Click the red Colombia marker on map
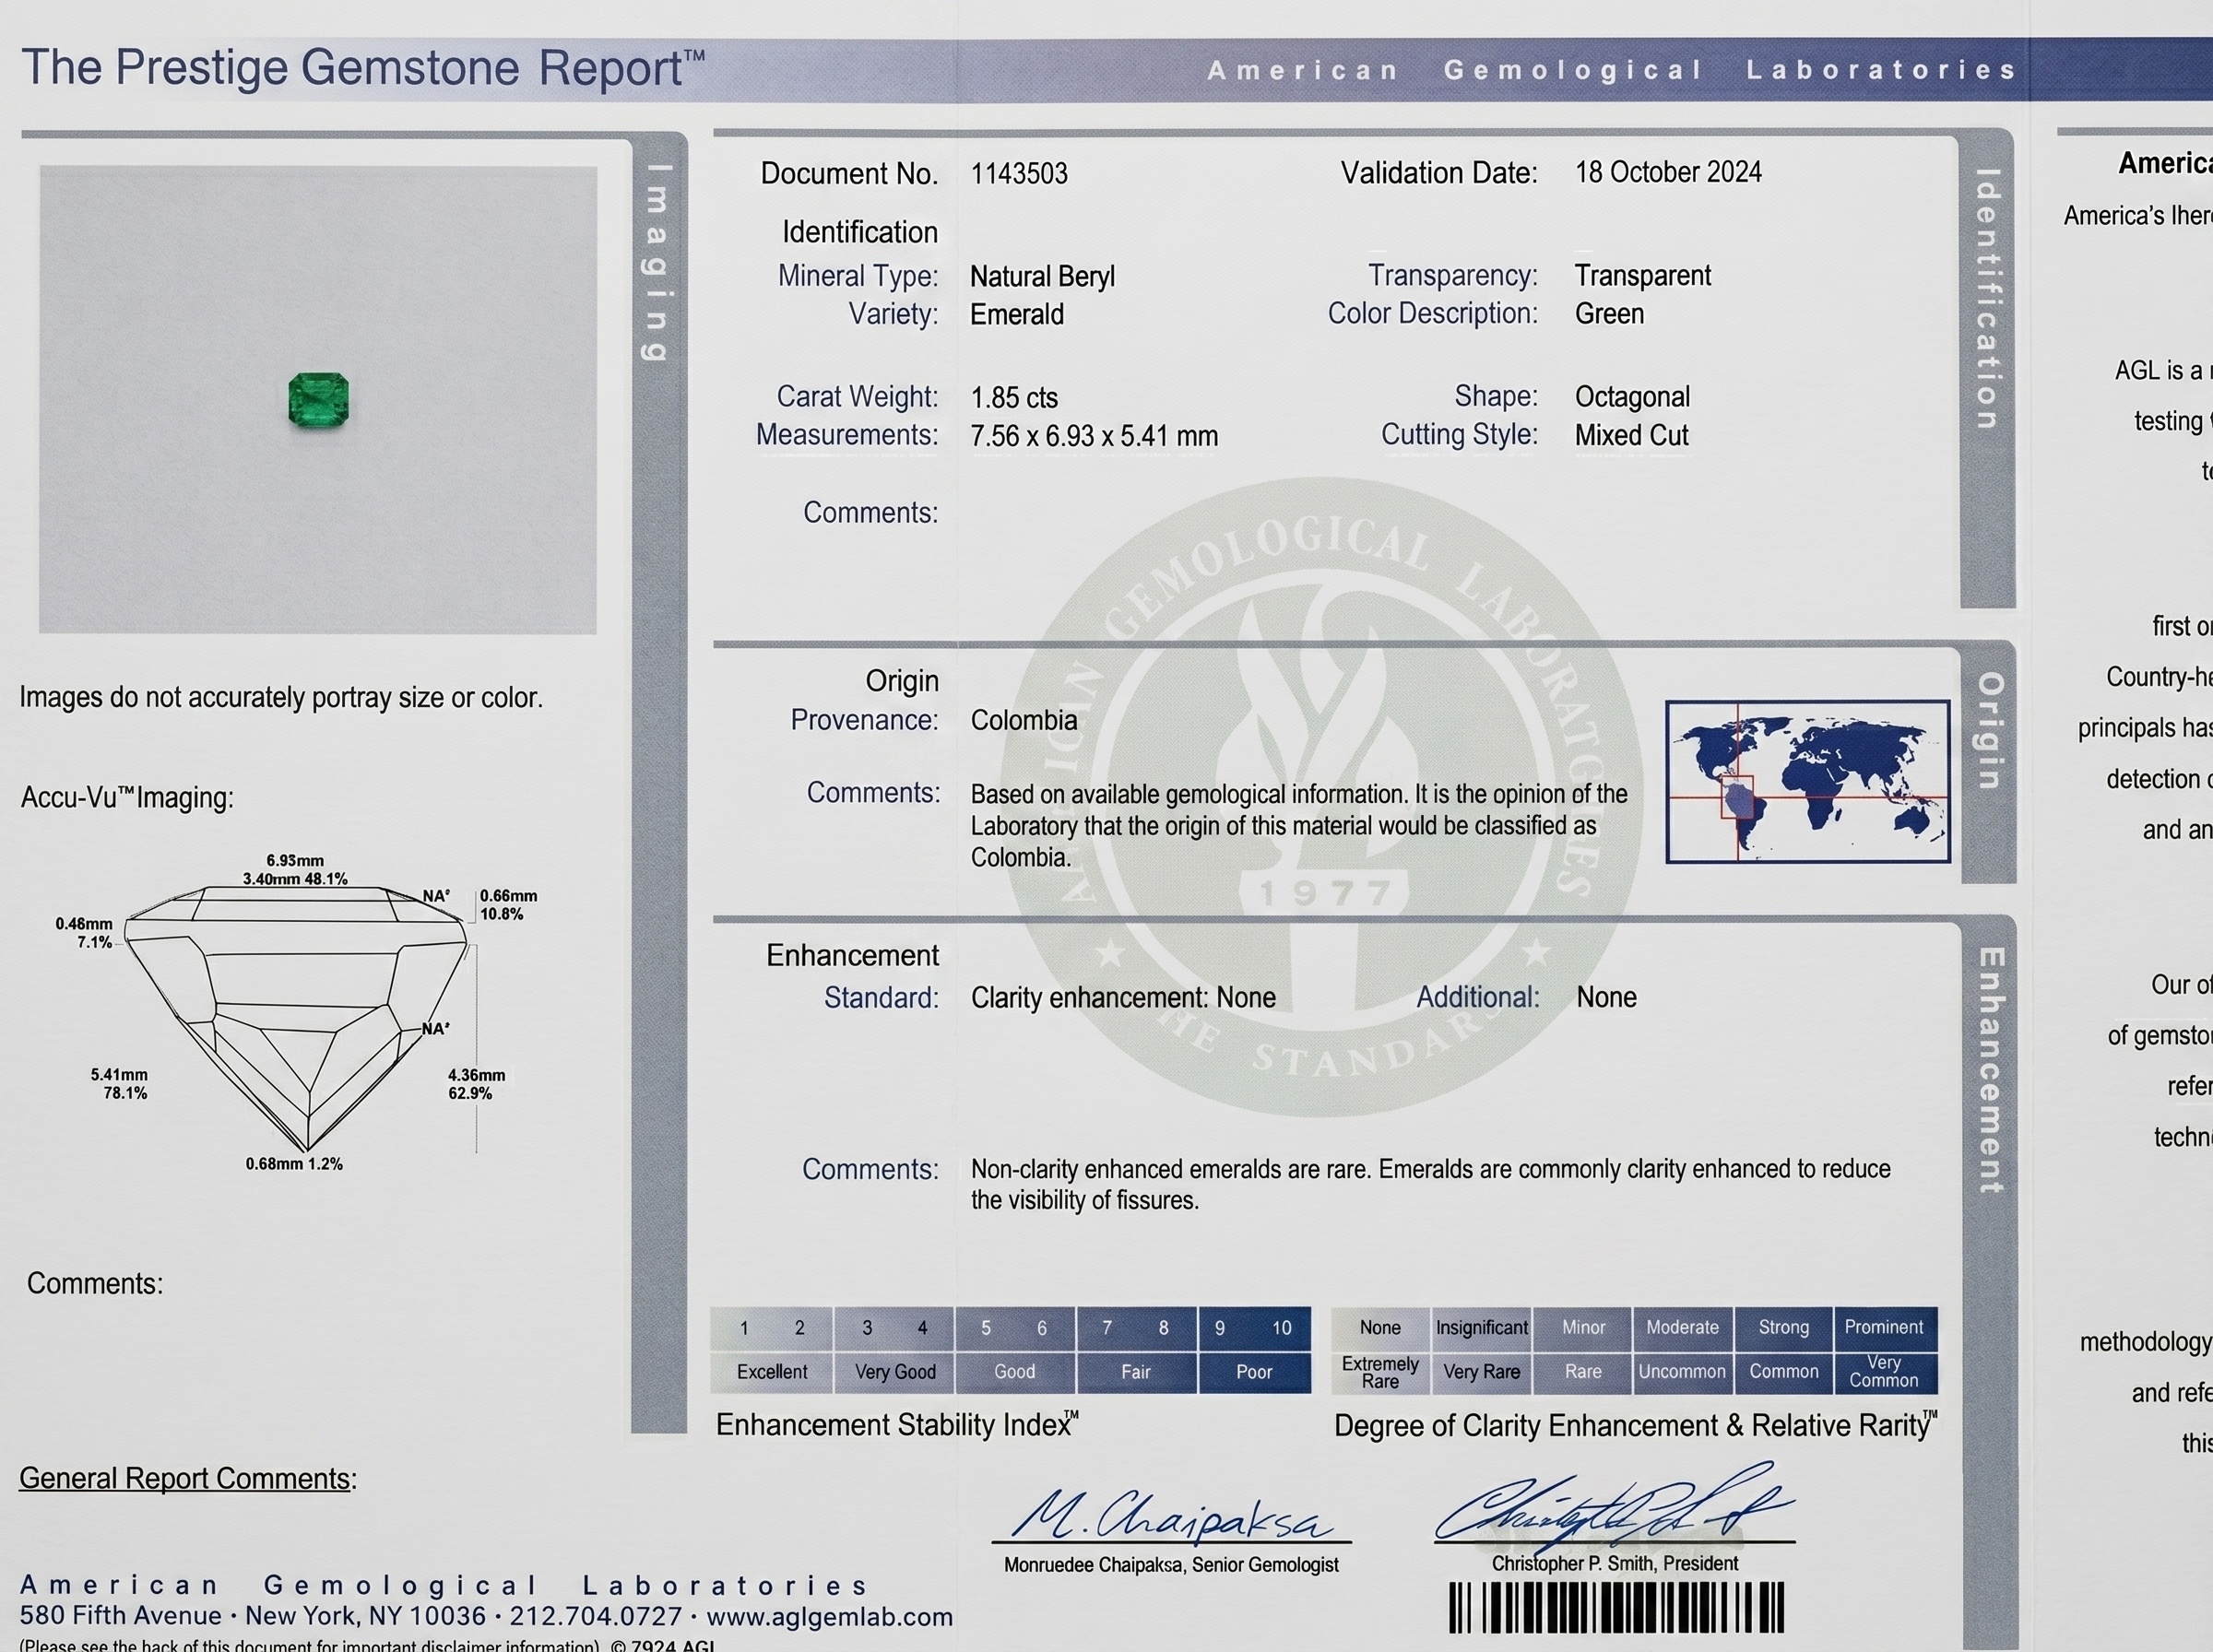 coord(1738,797)
